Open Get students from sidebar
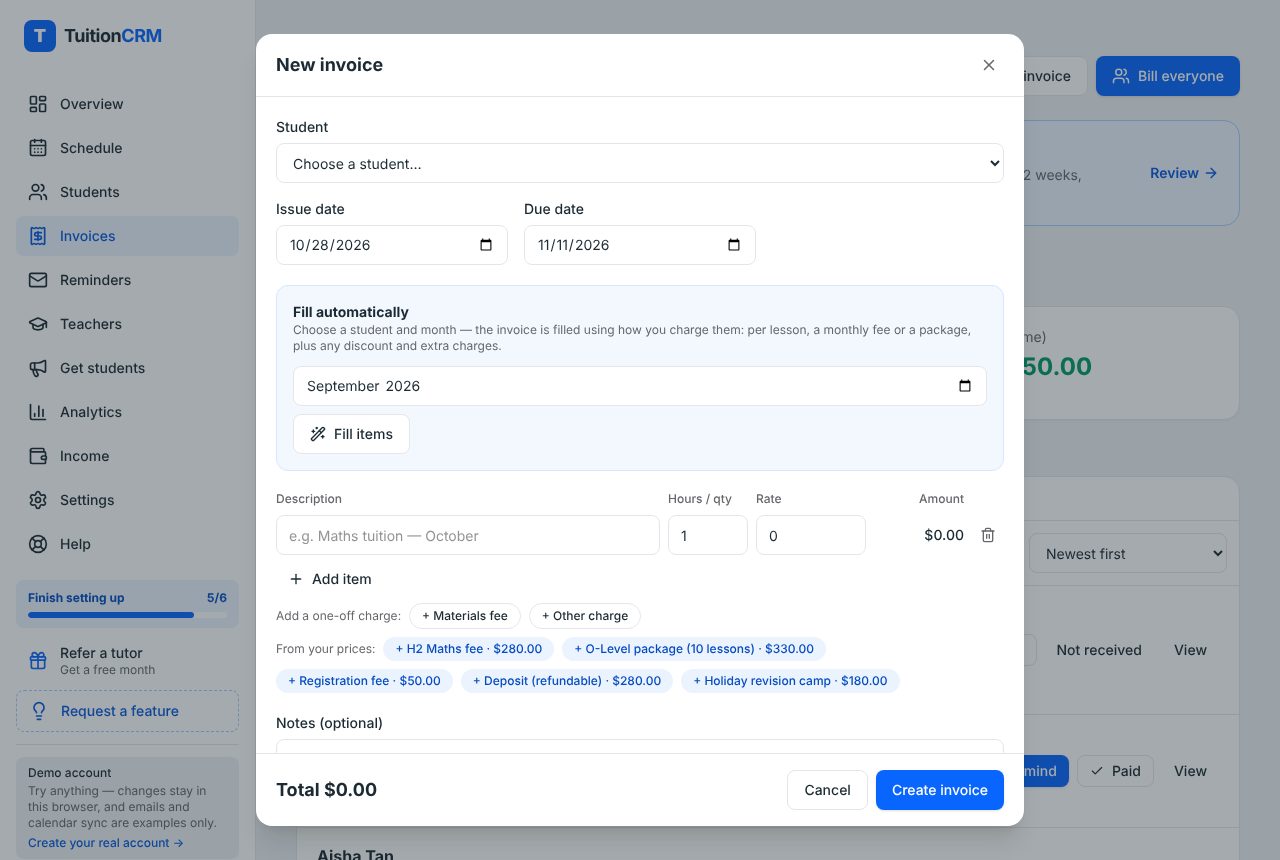 click(127, 368)
